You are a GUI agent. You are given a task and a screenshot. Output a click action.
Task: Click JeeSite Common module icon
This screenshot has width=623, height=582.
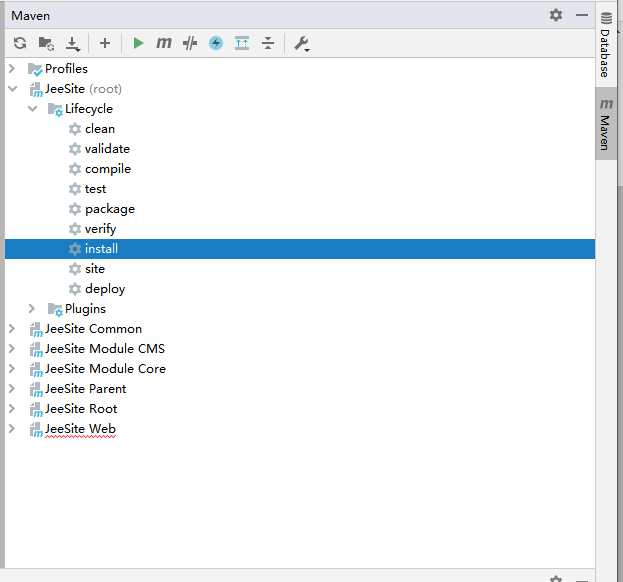coord(36,329)
